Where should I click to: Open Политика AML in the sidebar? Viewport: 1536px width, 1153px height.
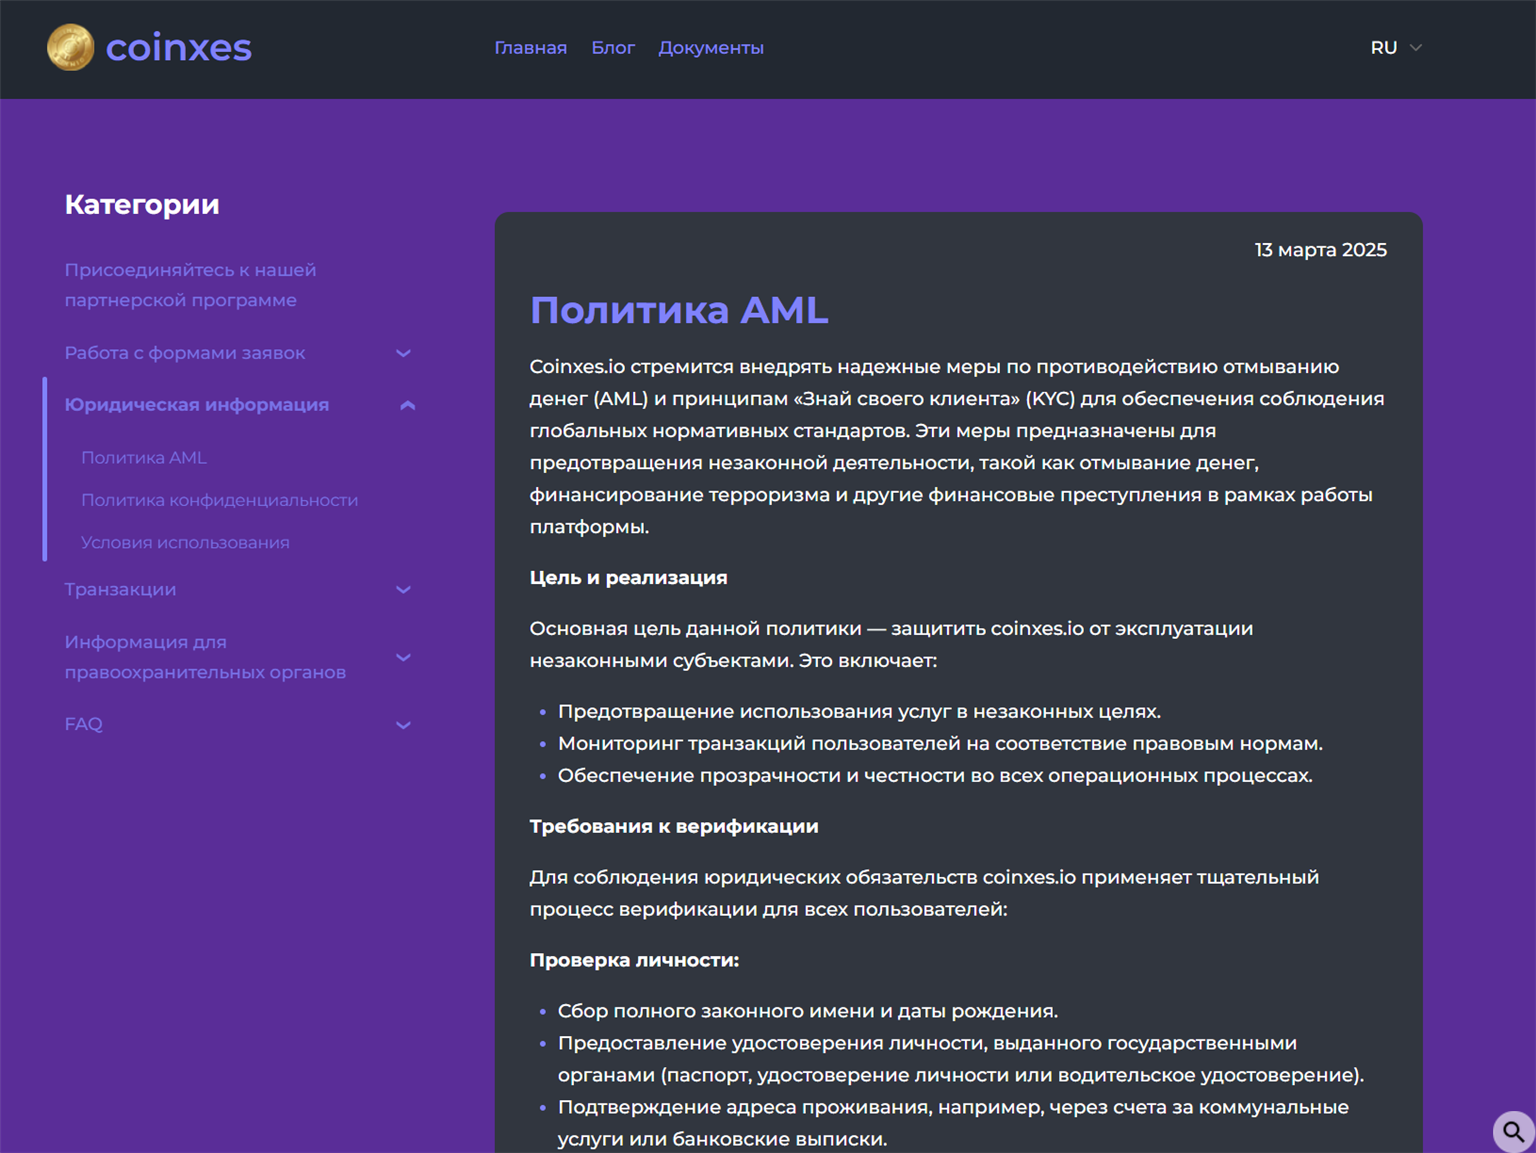[x=144, y=458]
